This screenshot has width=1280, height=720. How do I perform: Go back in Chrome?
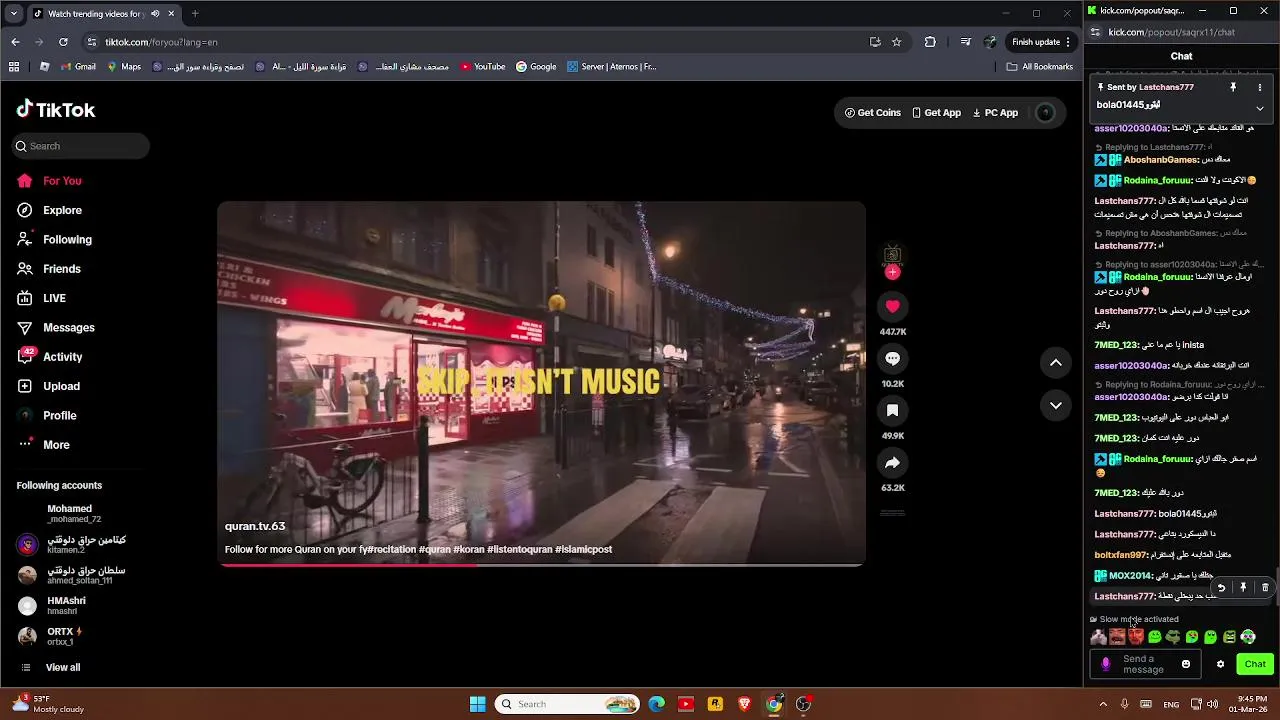[x=15, y=42]
